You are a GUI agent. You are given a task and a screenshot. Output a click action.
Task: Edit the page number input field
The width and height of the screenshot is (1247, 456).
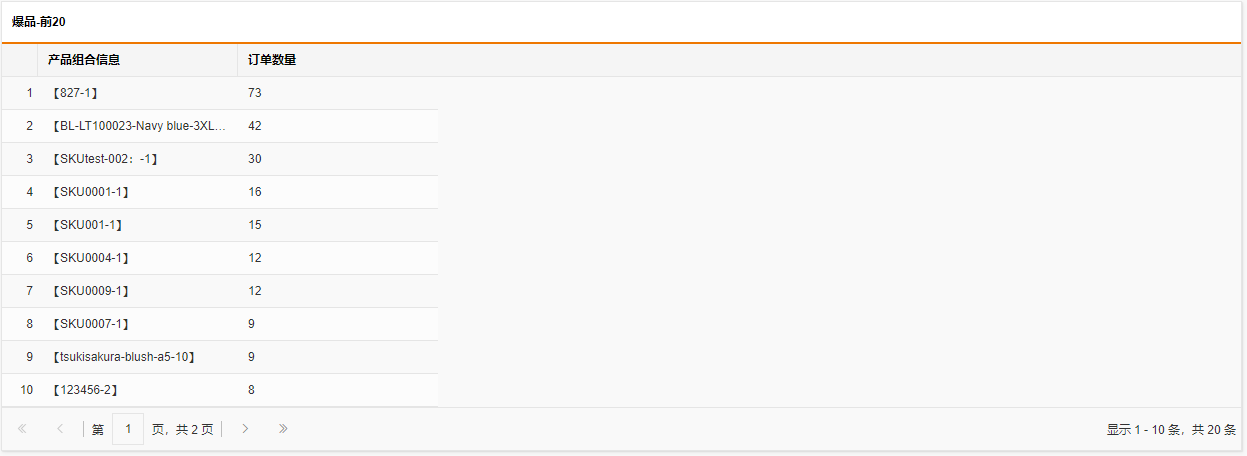click(128, 429)
